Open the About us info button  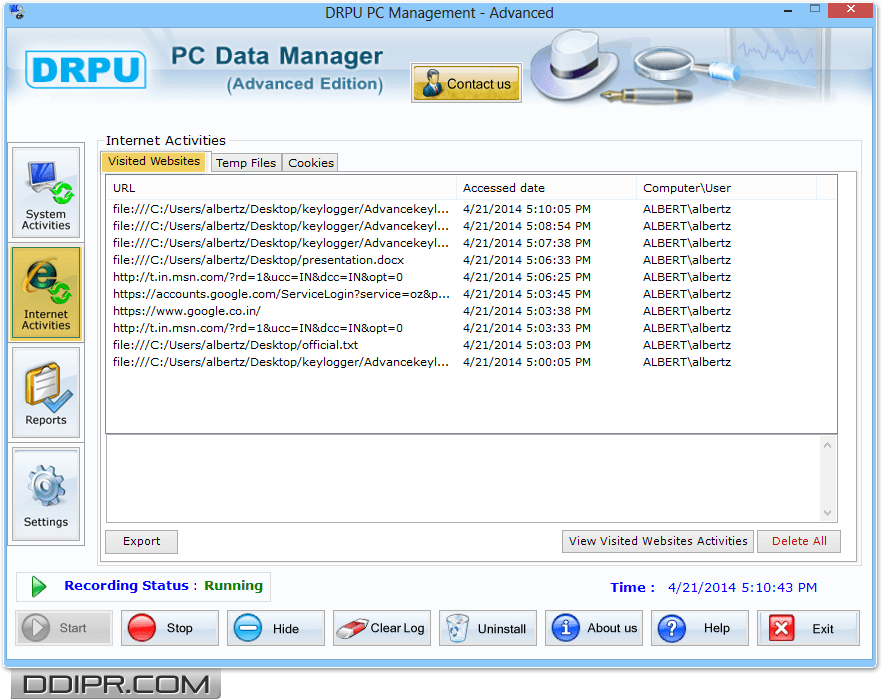pos(593,628)
